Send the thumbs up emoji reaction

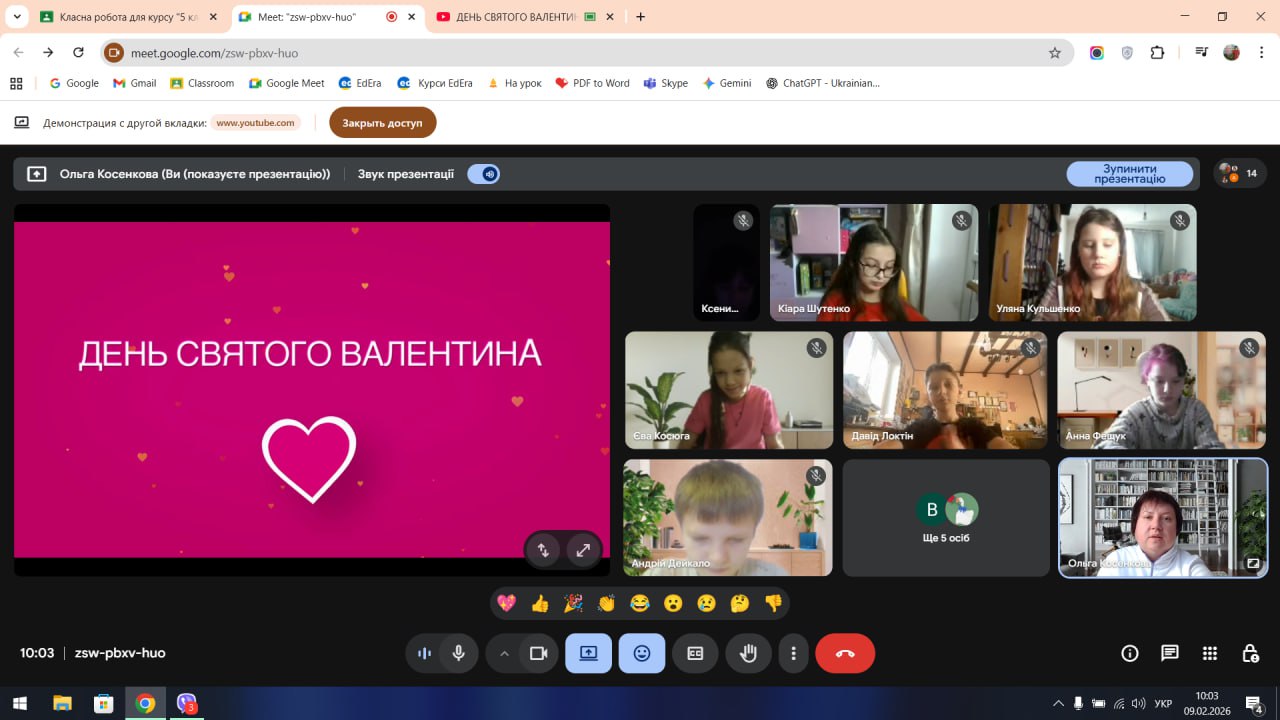[x=540, y=603]
